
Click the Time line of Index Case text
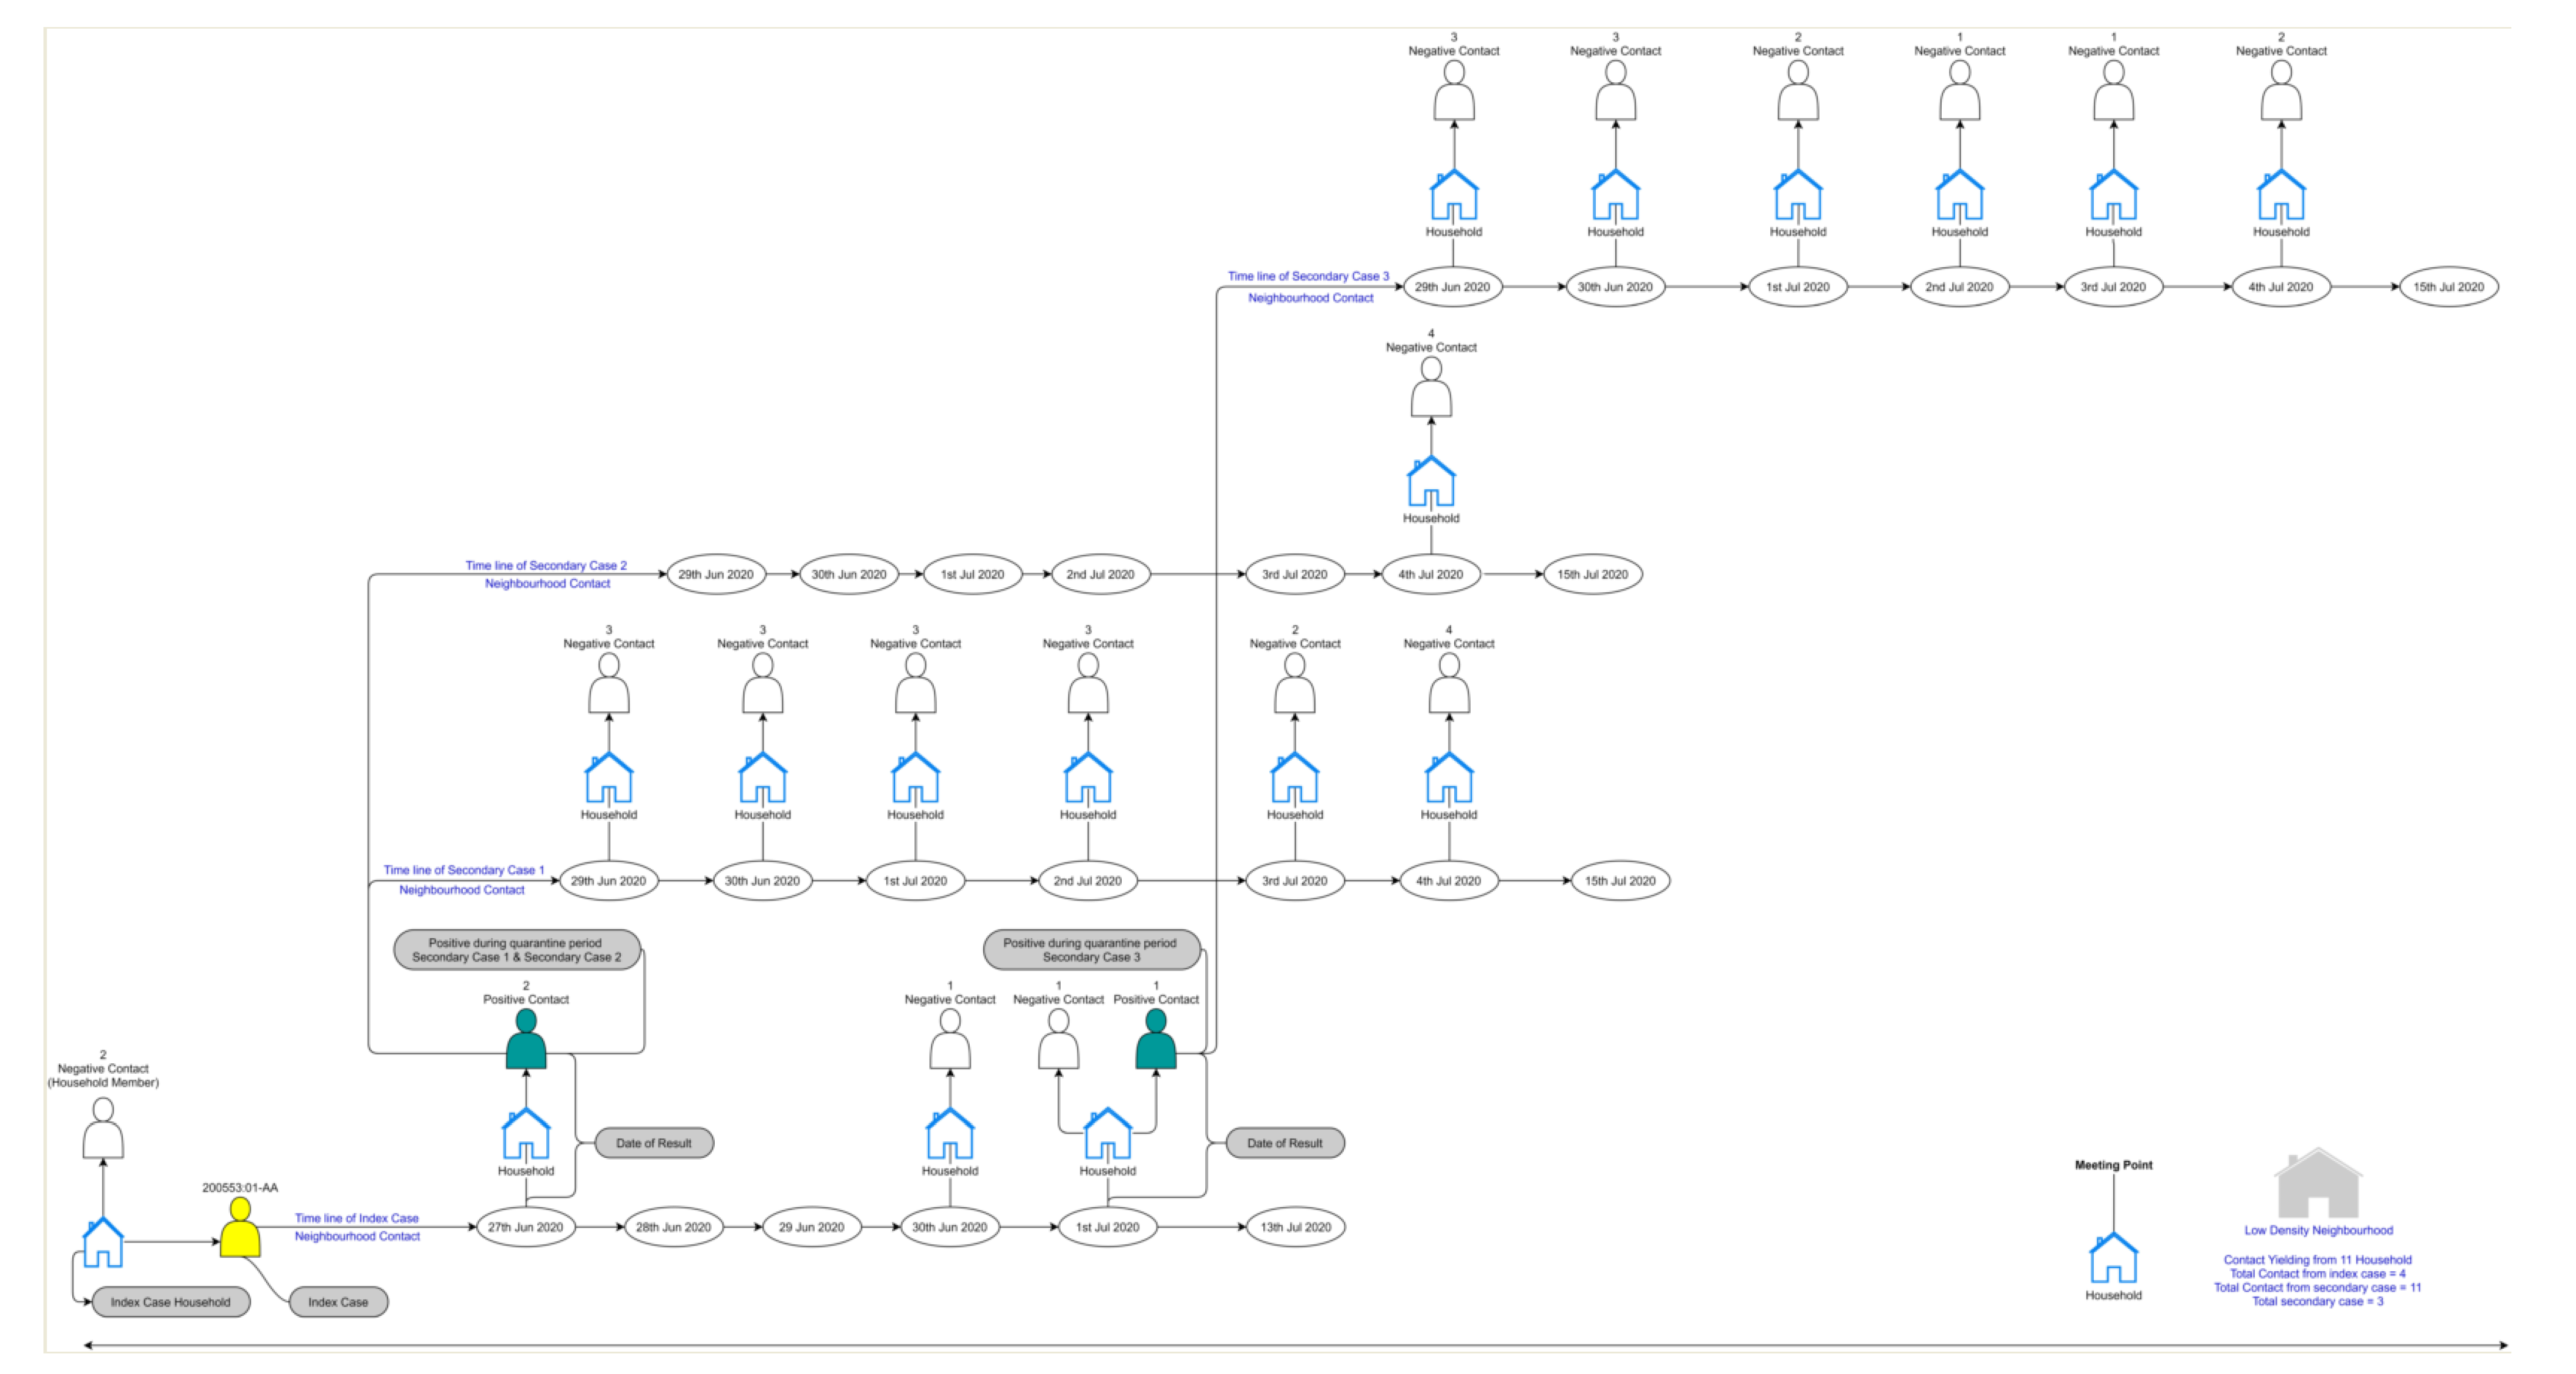[356, 1218]
